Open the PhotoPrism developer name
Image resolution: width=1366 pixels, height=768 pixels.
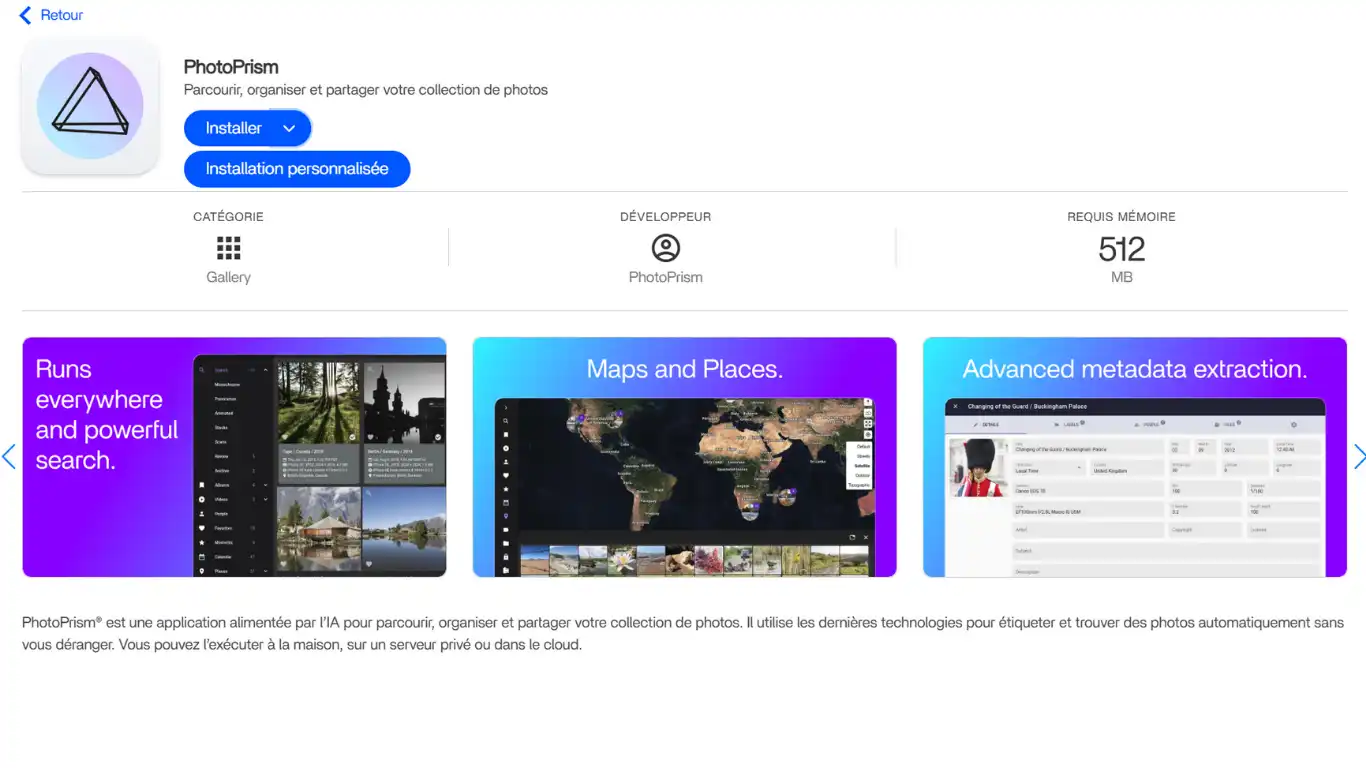tap(665, 277)
